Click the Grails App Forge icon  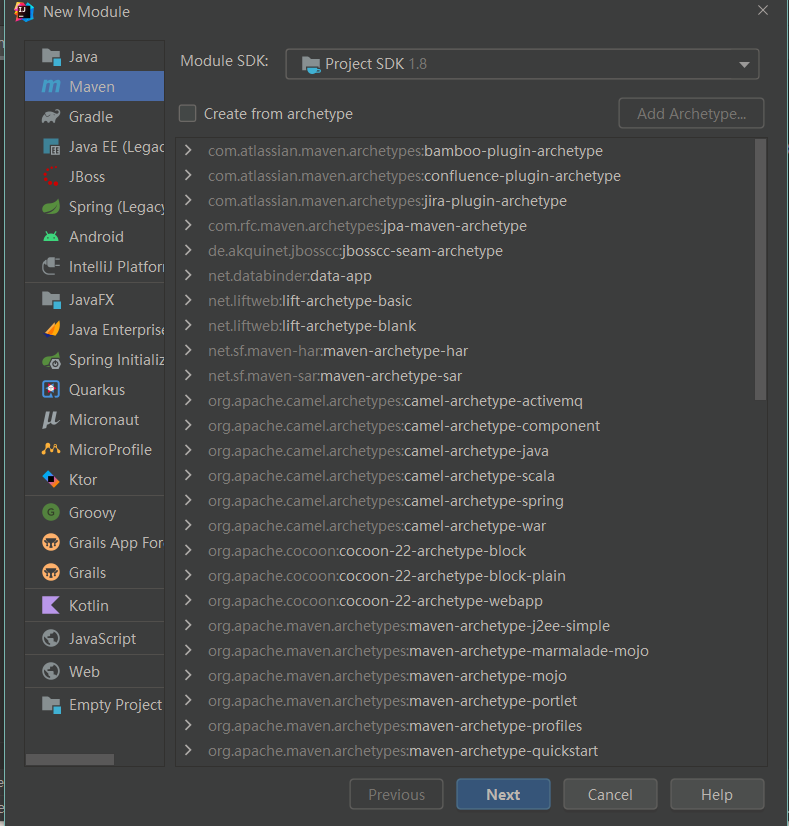pyautogui.click(x=51, y=542)
